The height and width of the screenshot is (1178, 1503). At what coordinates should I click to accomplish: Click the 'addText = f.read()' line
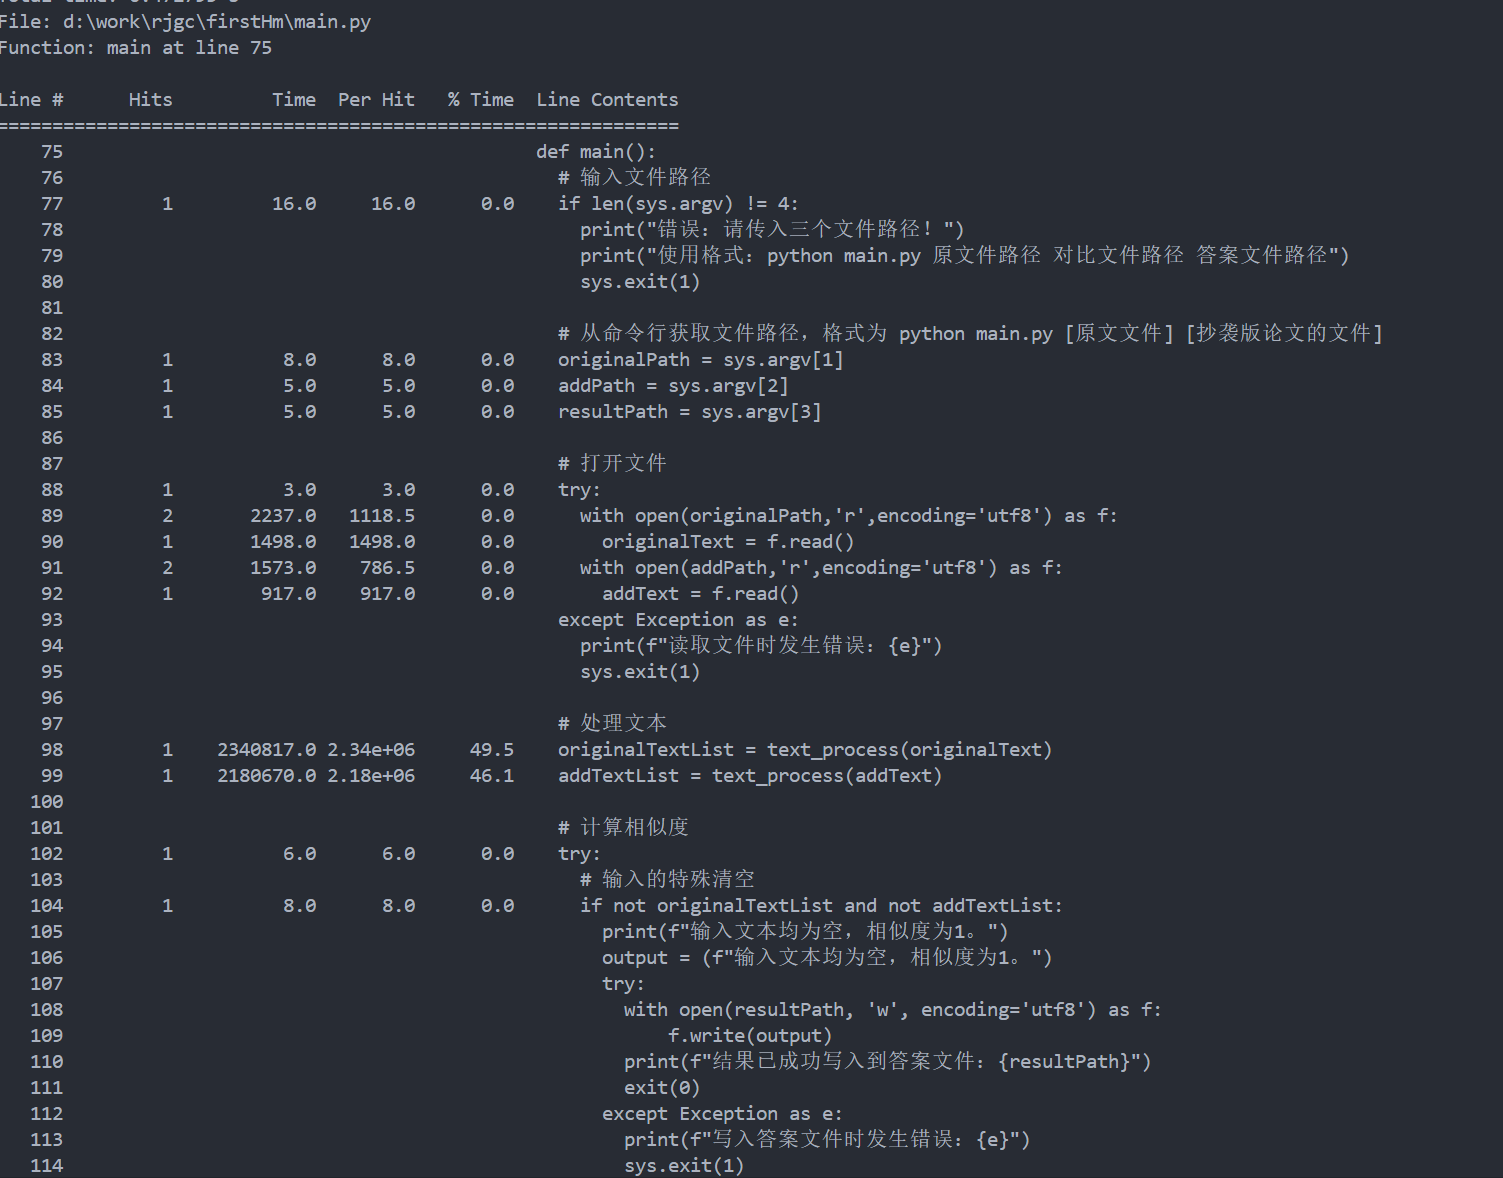tap(700, 594)
